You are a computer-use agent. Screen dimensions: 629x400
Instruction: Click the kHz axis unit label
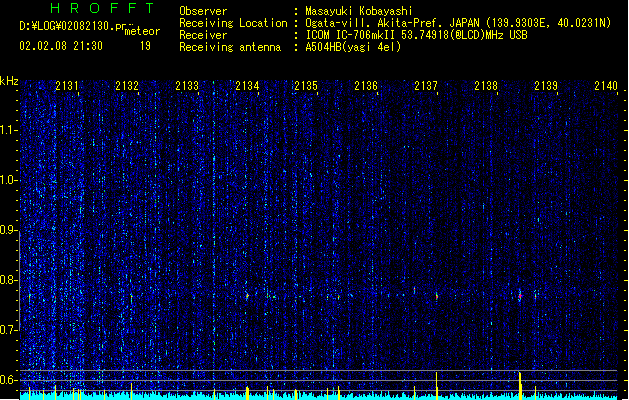(9, 81)
